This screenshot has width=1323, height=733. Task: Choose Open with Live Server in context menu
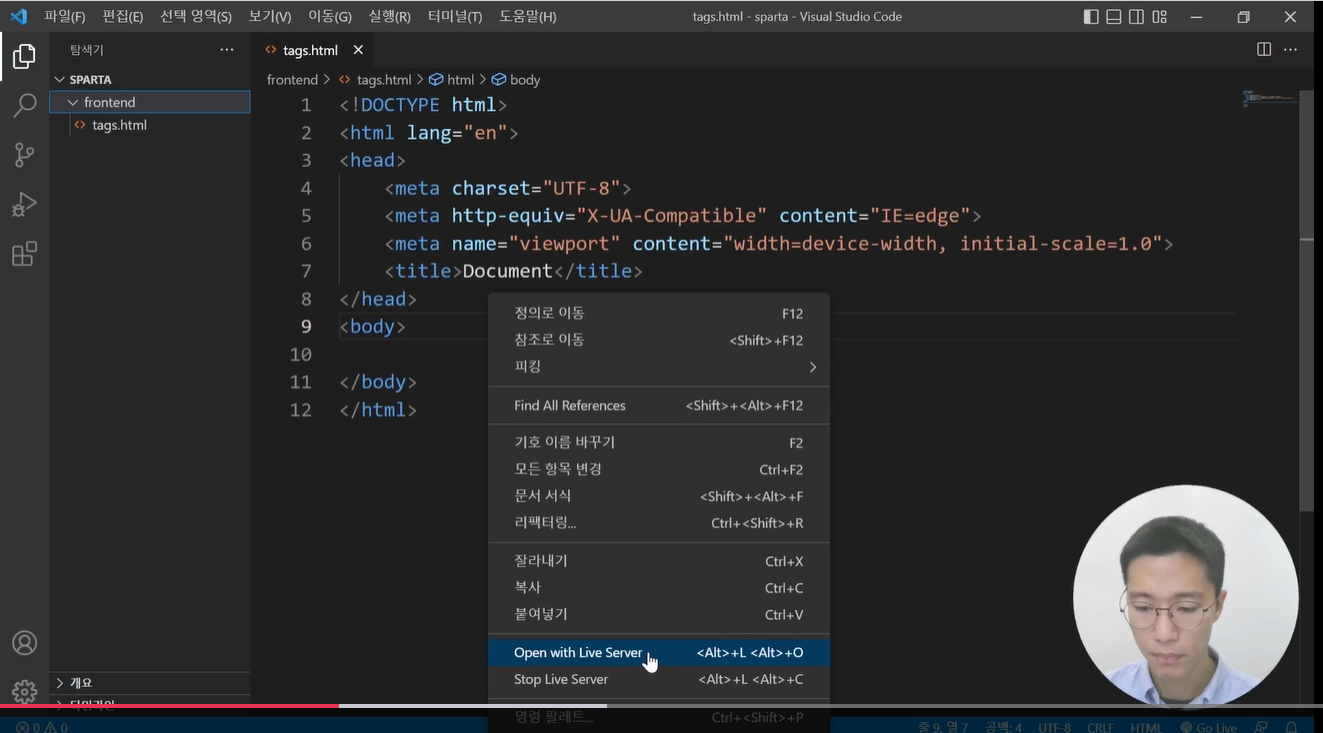(x=659, y=653)
